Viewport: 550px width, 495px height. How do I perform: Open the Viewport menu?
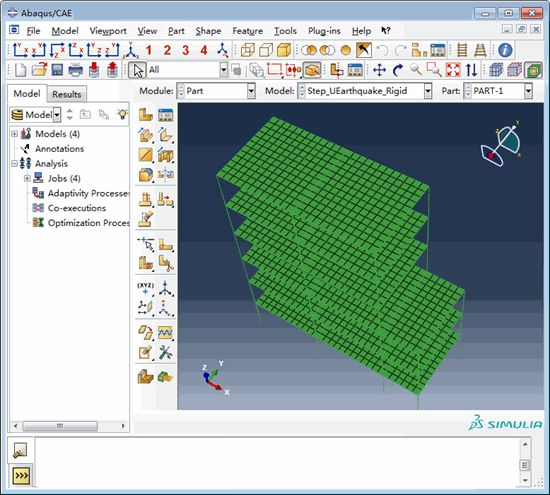[x=108, y=31]
